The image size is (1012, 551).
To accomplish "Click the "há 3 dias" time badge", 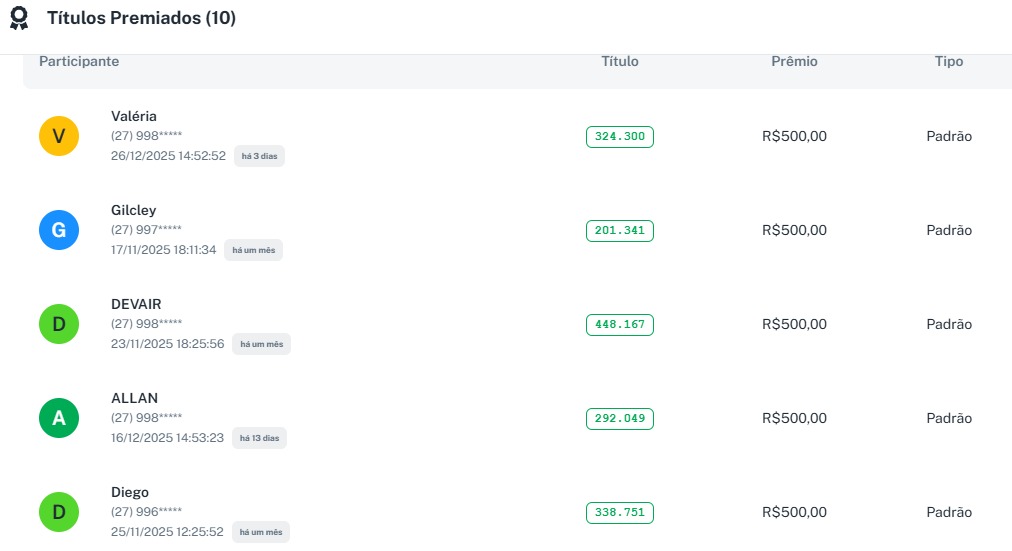I will click(x=259, y=156).
